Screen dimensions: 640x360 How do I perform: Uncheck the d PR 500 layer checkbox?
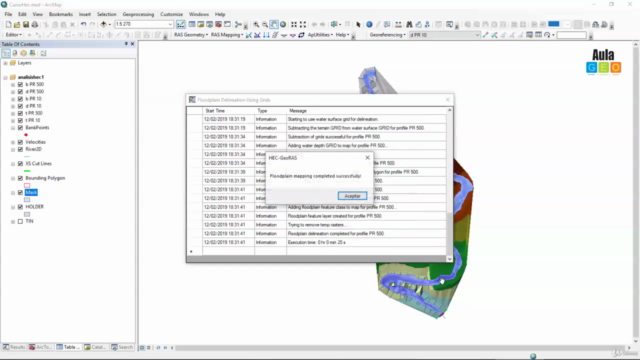[x=20, y=92]
